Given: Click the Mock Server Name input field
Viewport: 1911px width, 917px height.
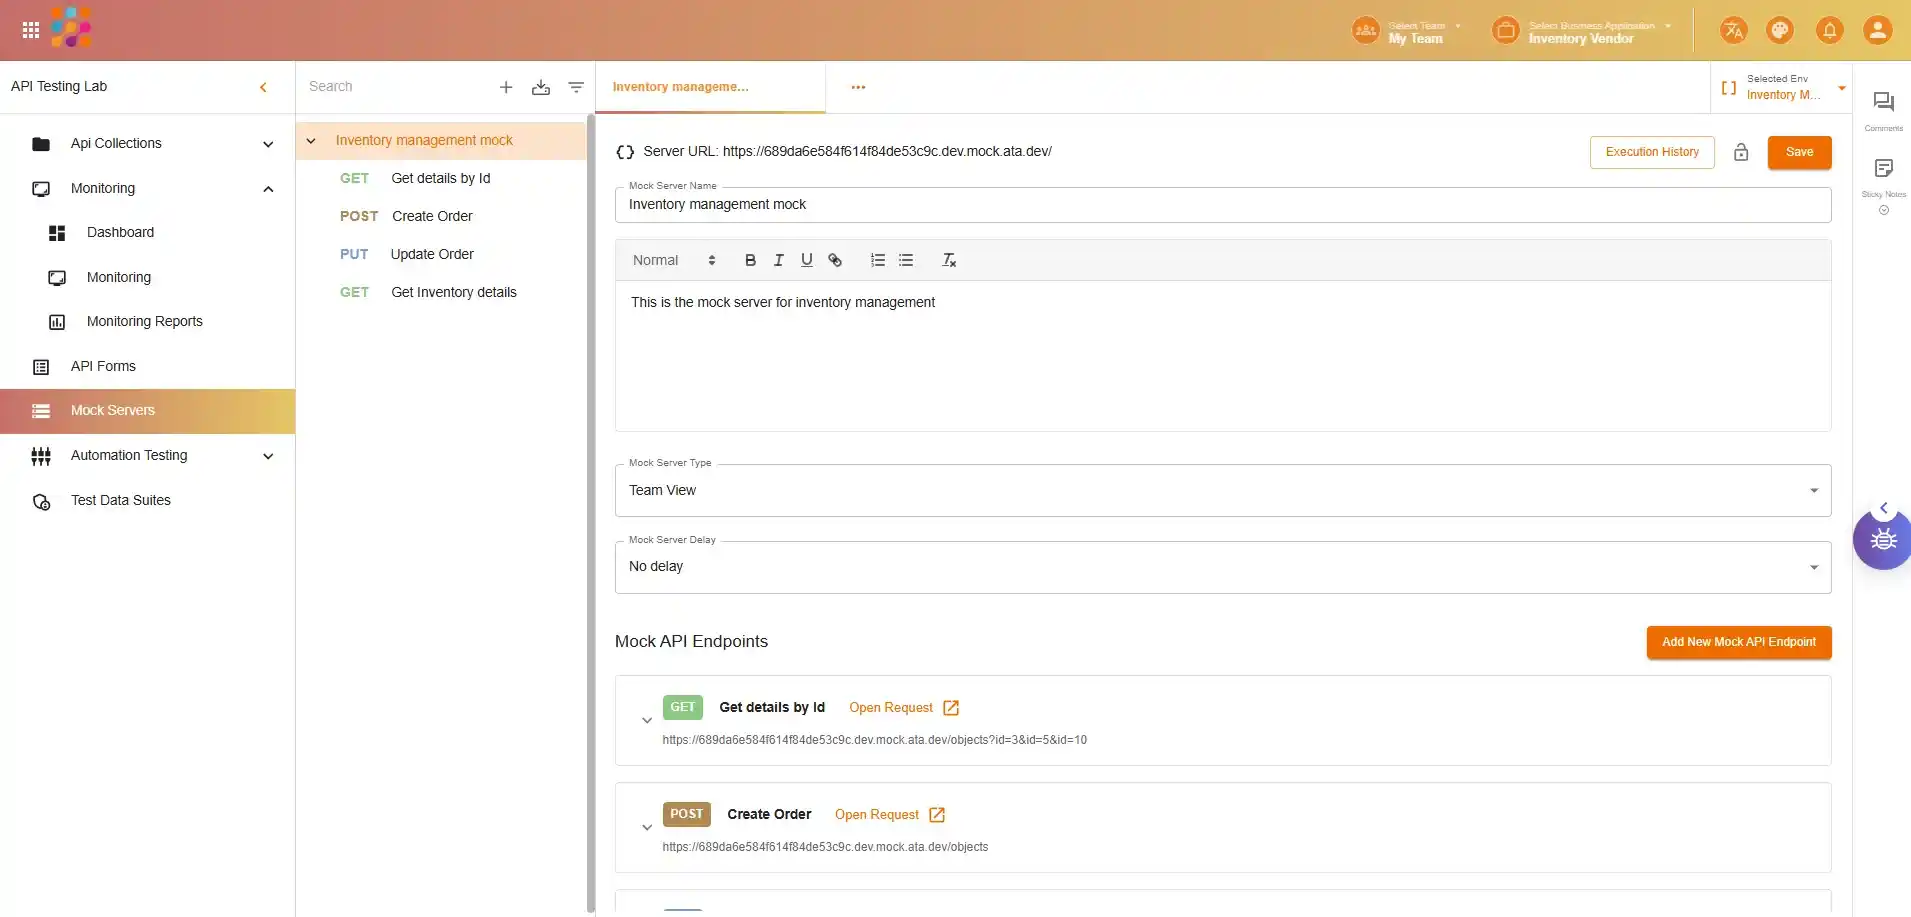Looking at the screenshot, I should 1222,205.
